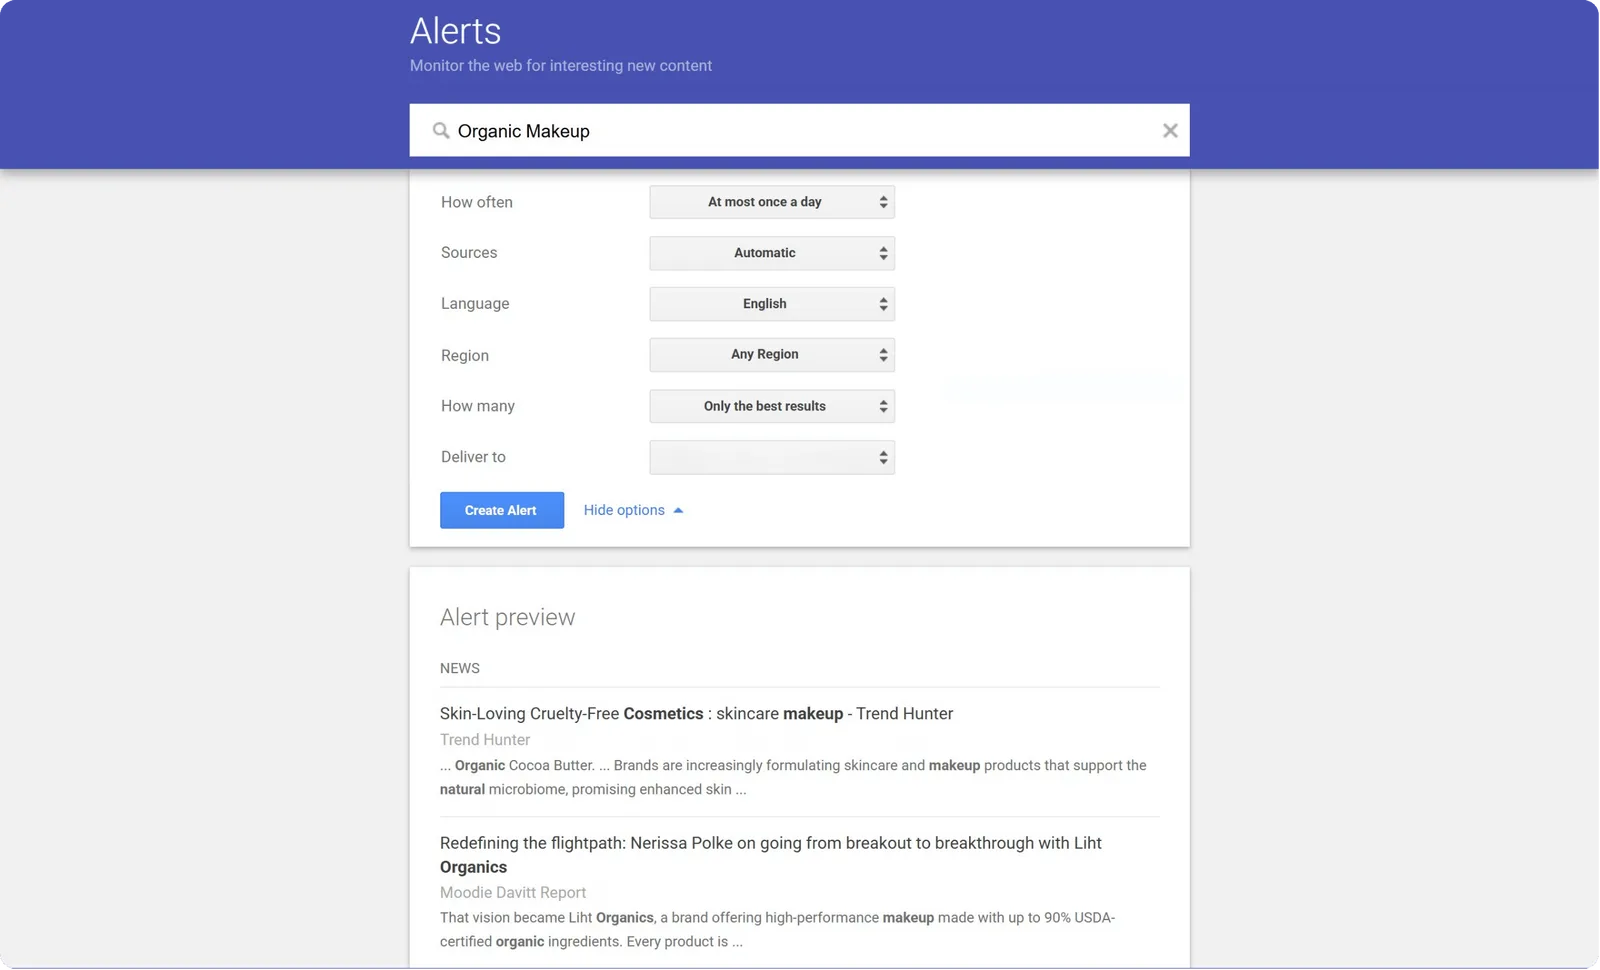
Task: Clear the search query with the X icon
Action: click(x=1170, y=131)
